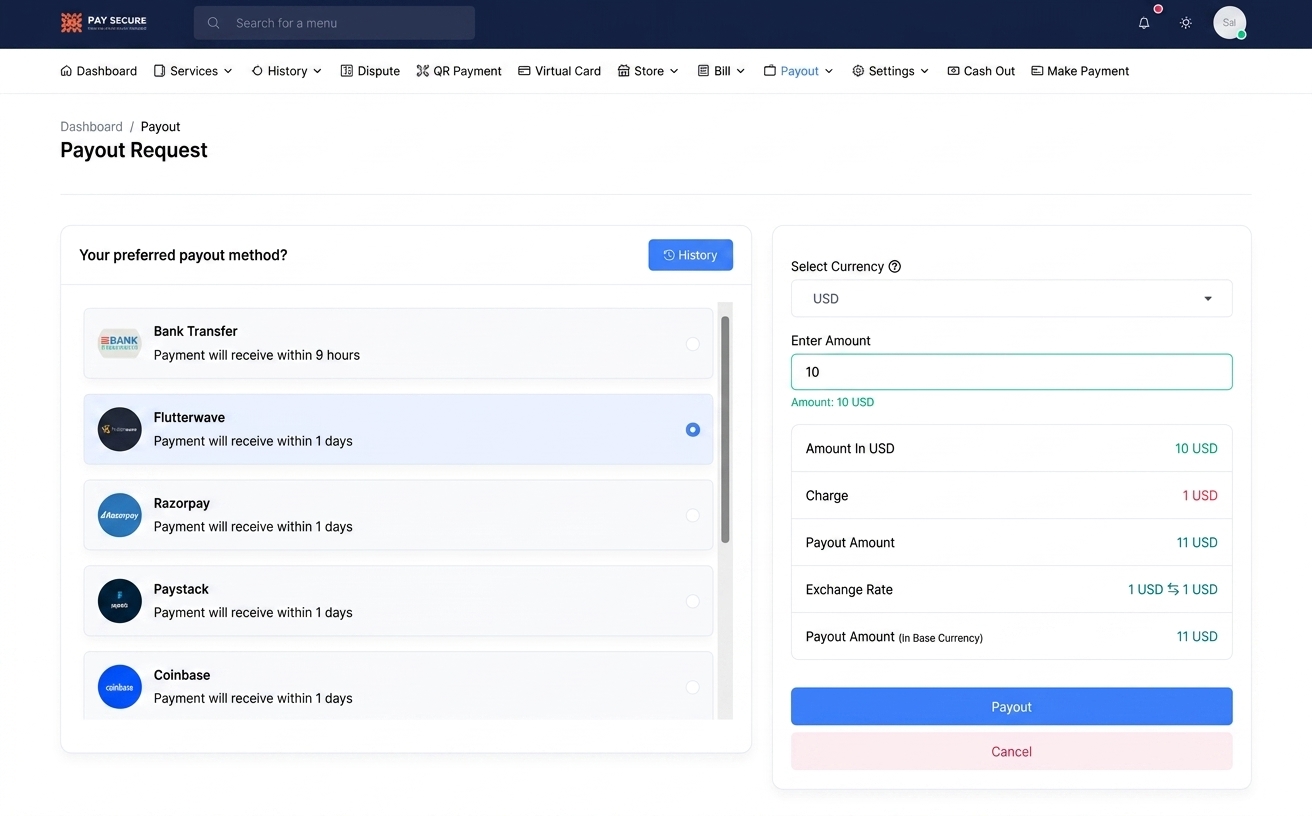This screenshot has height=816, width=1312.
Task: Click the blue History button
Action: [x=690, y=255]
